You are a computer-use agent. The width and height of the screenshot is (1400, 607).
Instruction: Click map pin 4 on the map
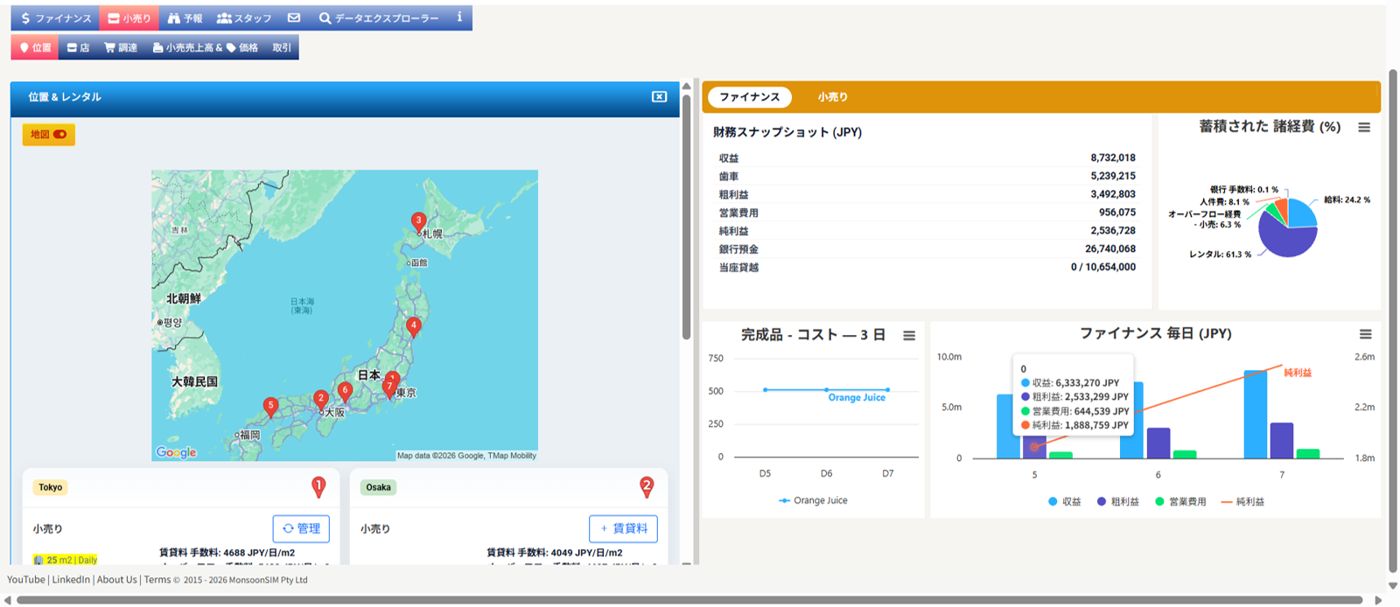[x=413, y=326]
